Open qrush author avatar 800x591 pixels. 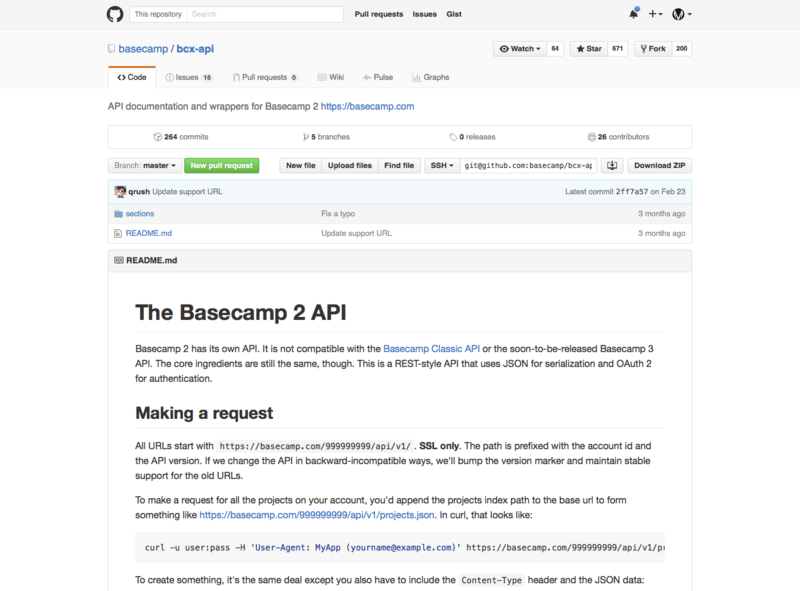tap(120, 191)
